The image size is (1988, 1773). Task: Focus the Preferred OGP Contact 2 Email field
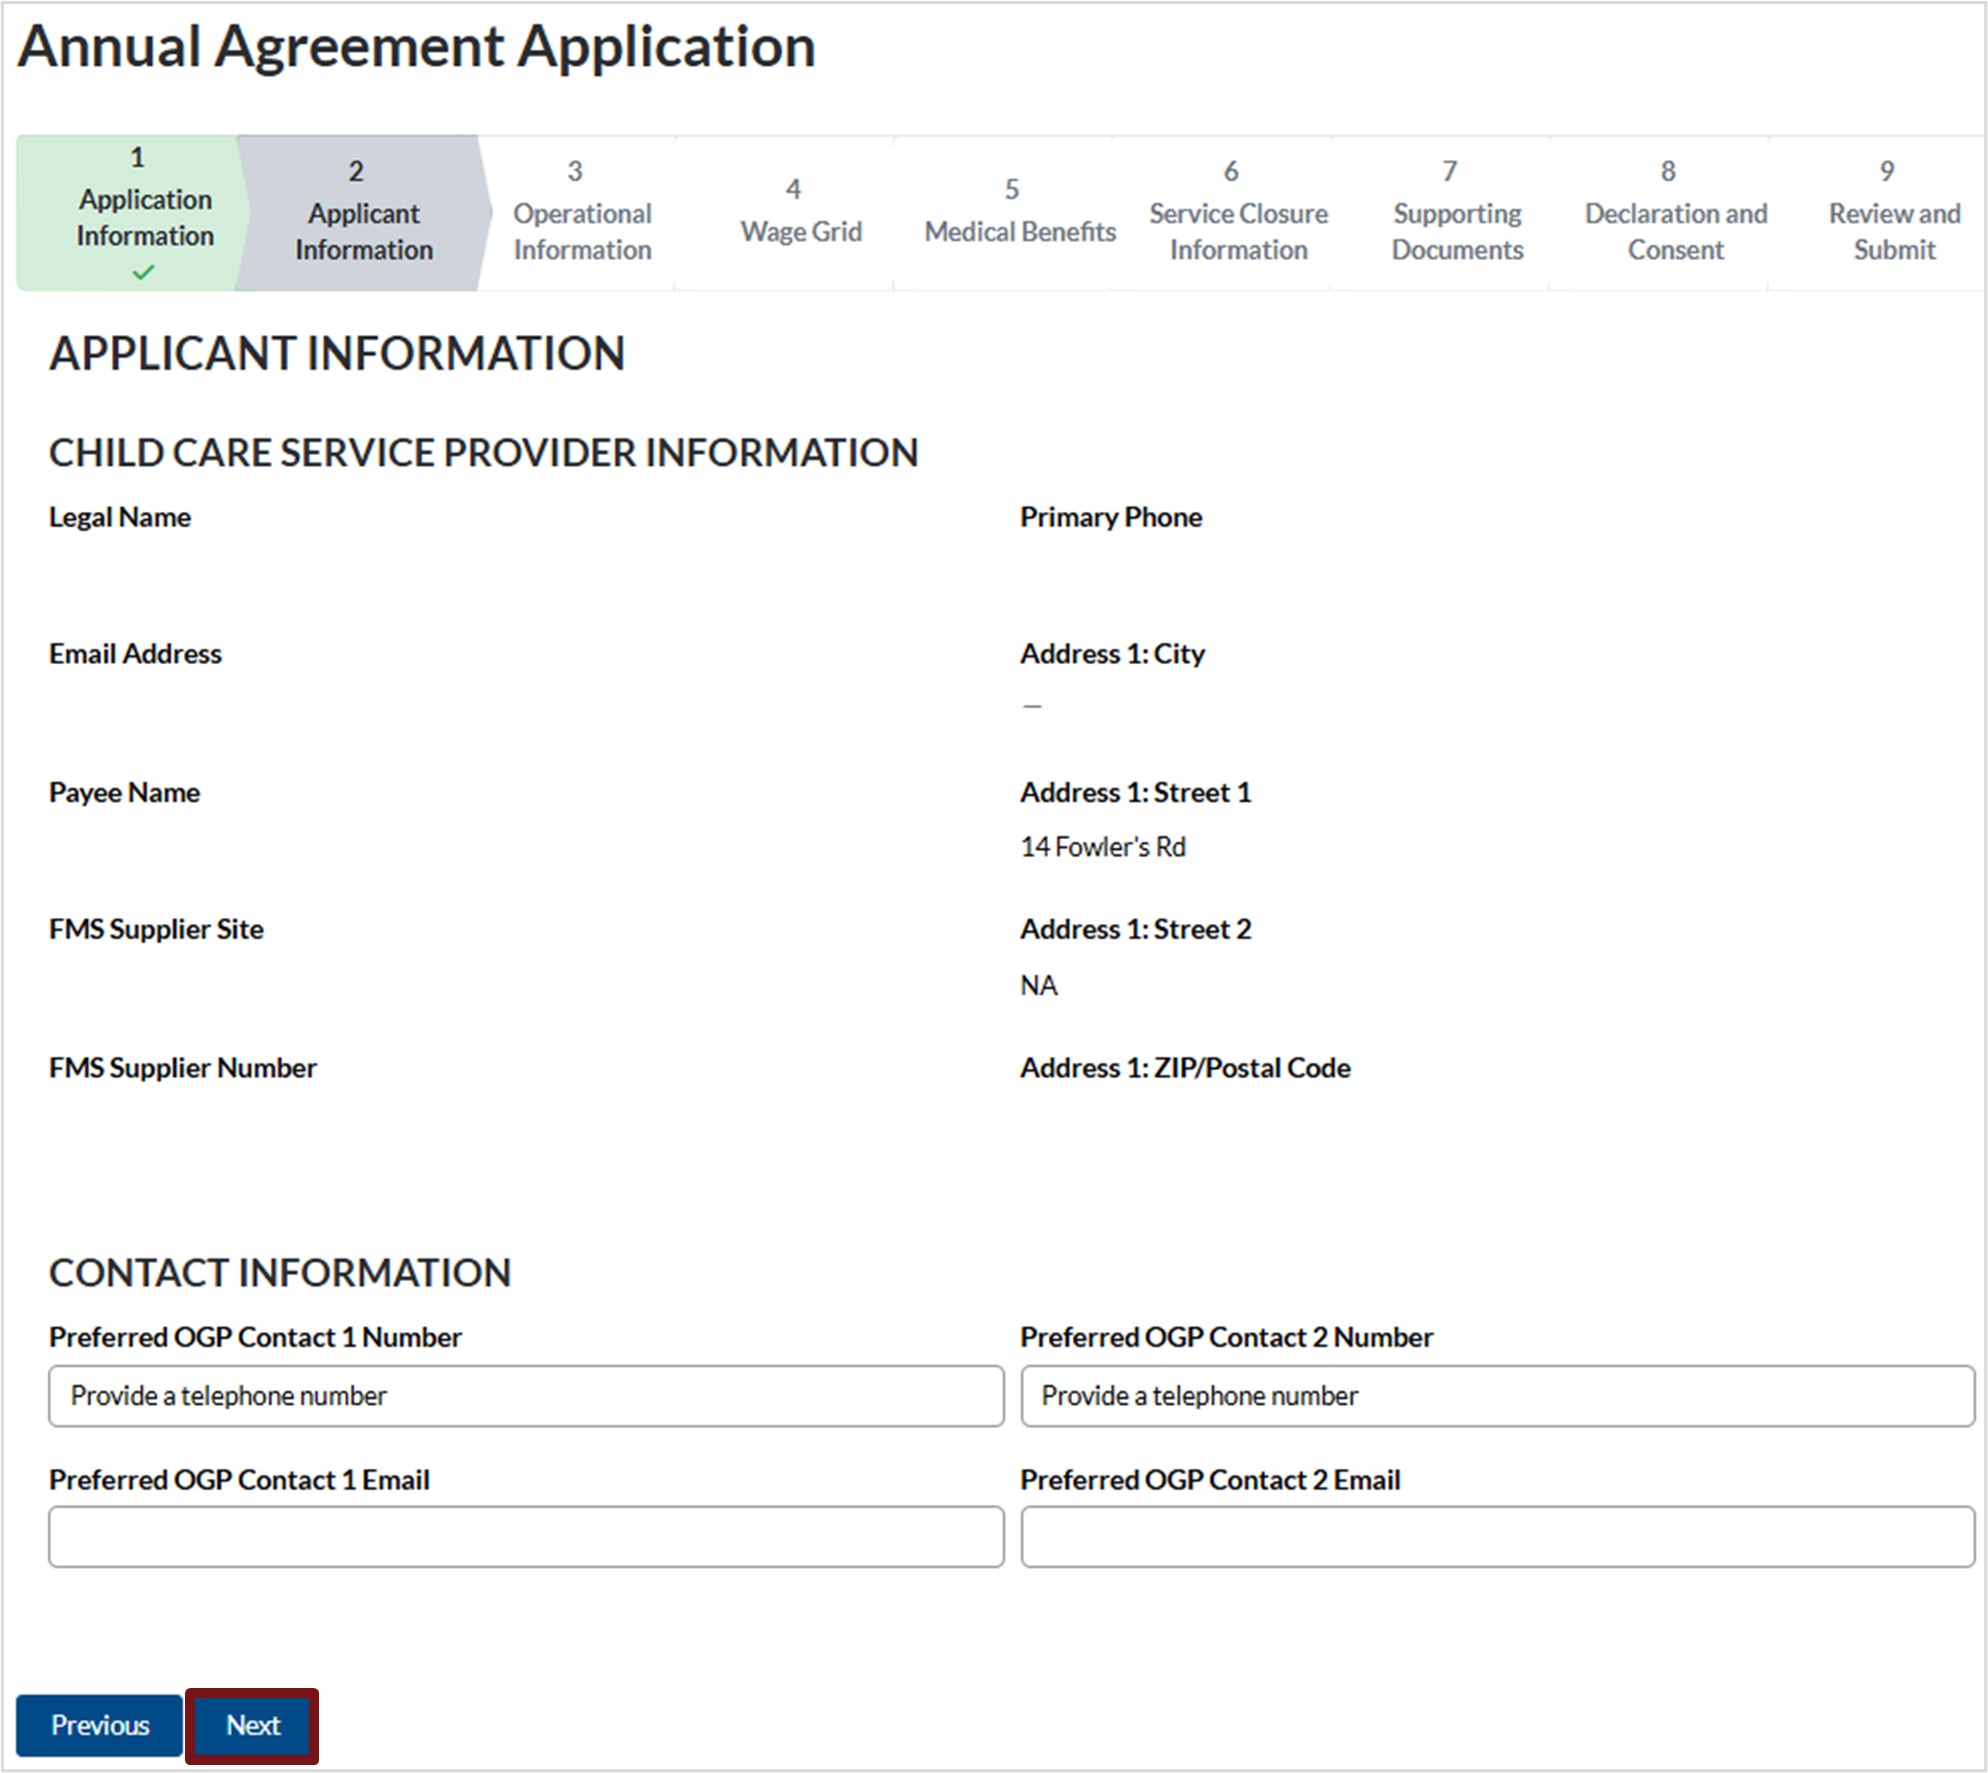(1497, 1536)
